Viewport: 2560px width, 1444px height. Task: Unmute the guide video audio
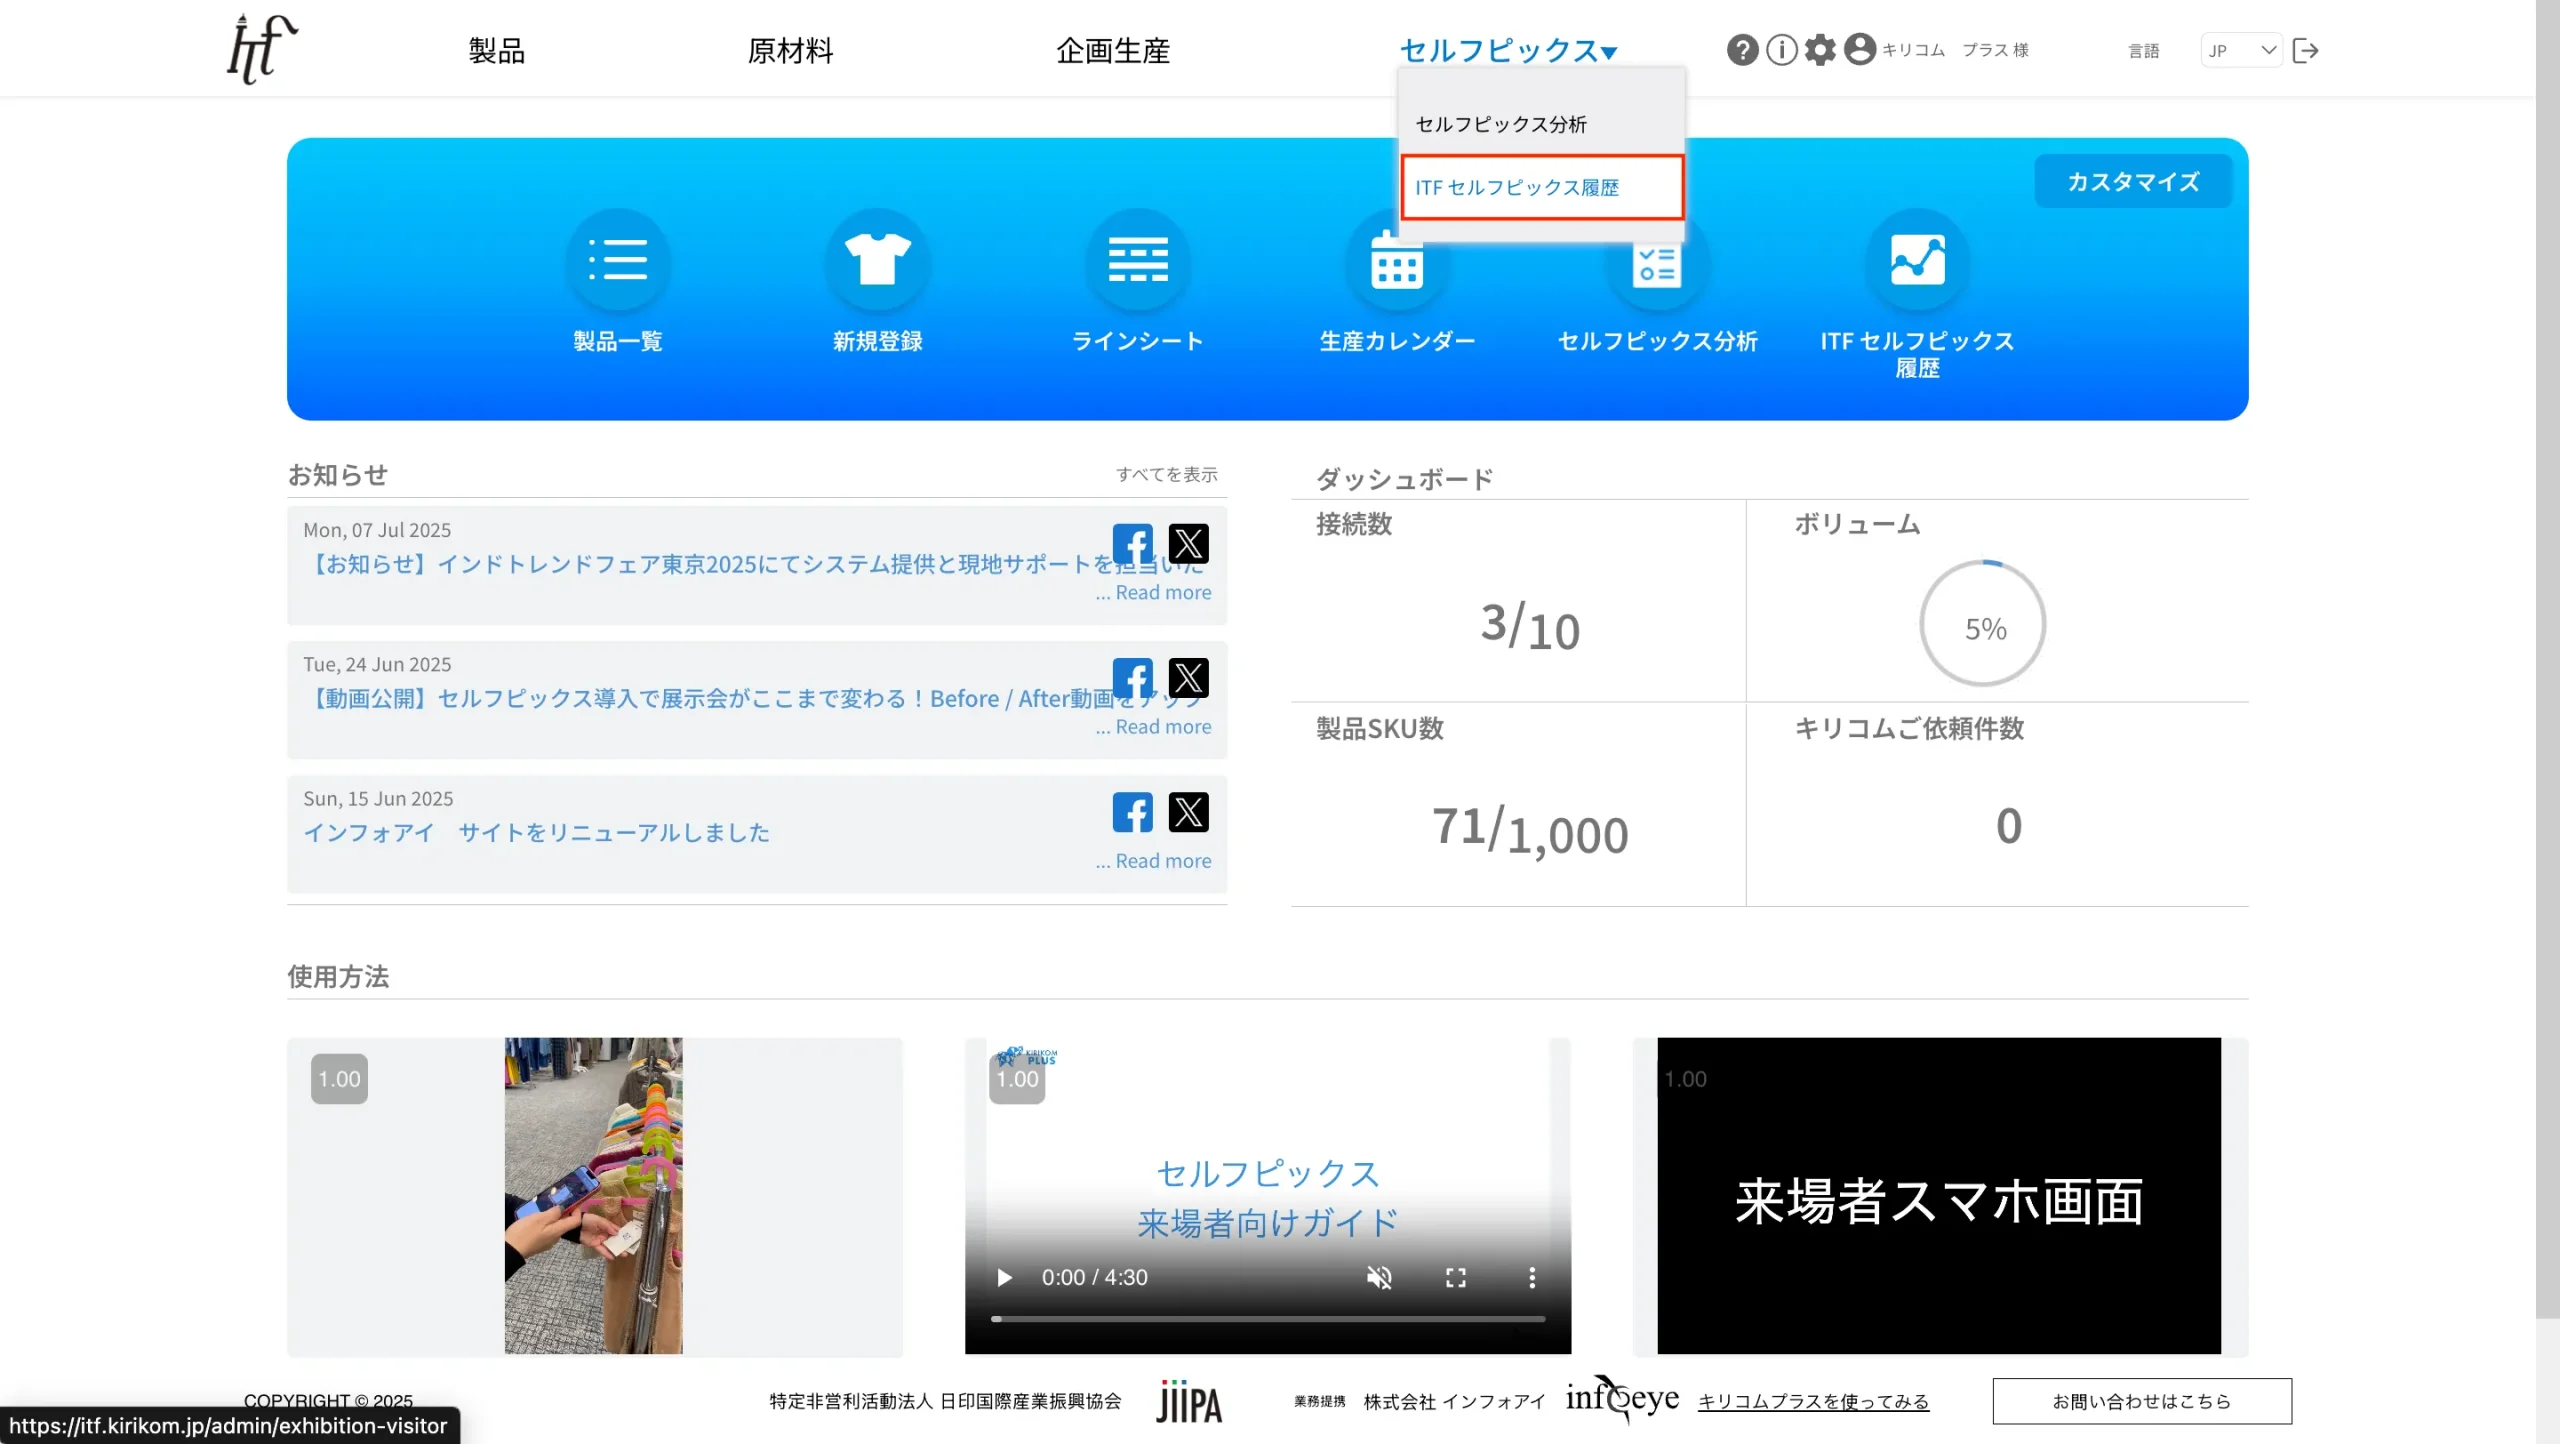tap(1379, 1277)
